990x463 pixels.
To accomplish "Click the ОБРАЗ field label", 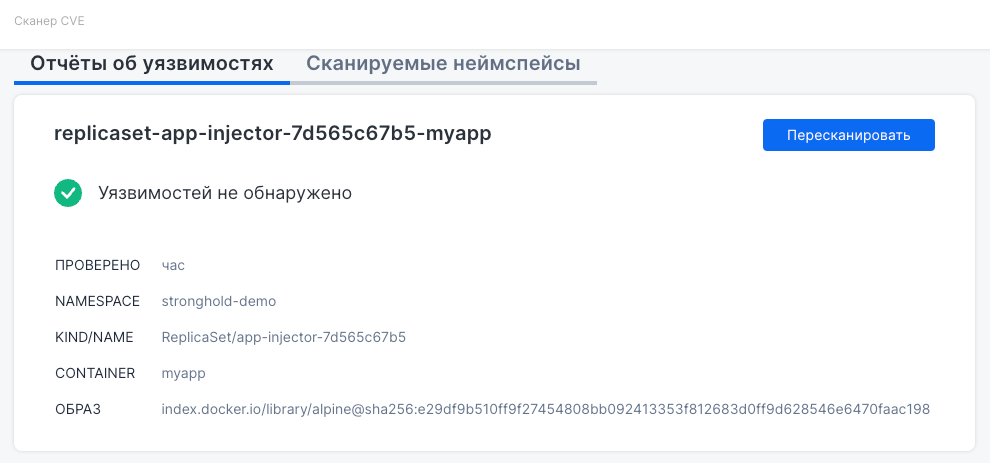I will tap(78, 409).
